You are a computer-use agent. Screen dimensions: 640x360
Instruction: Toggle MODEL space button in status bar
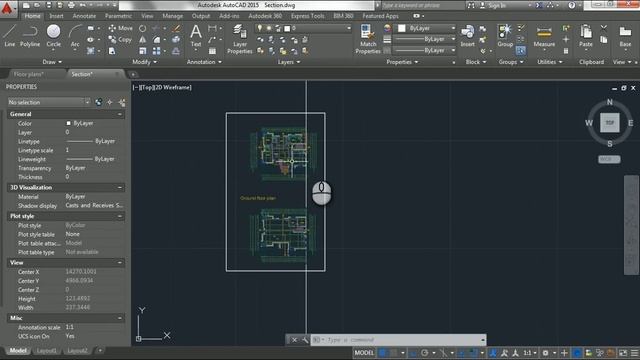(x=364, y=353)
